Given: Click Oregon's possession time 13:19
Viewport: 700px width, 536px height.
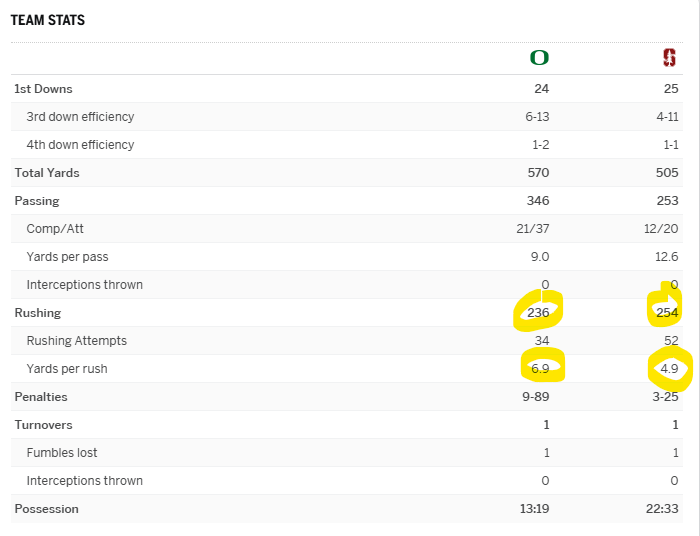Looking at the screenshot, I should coord(533,509).
